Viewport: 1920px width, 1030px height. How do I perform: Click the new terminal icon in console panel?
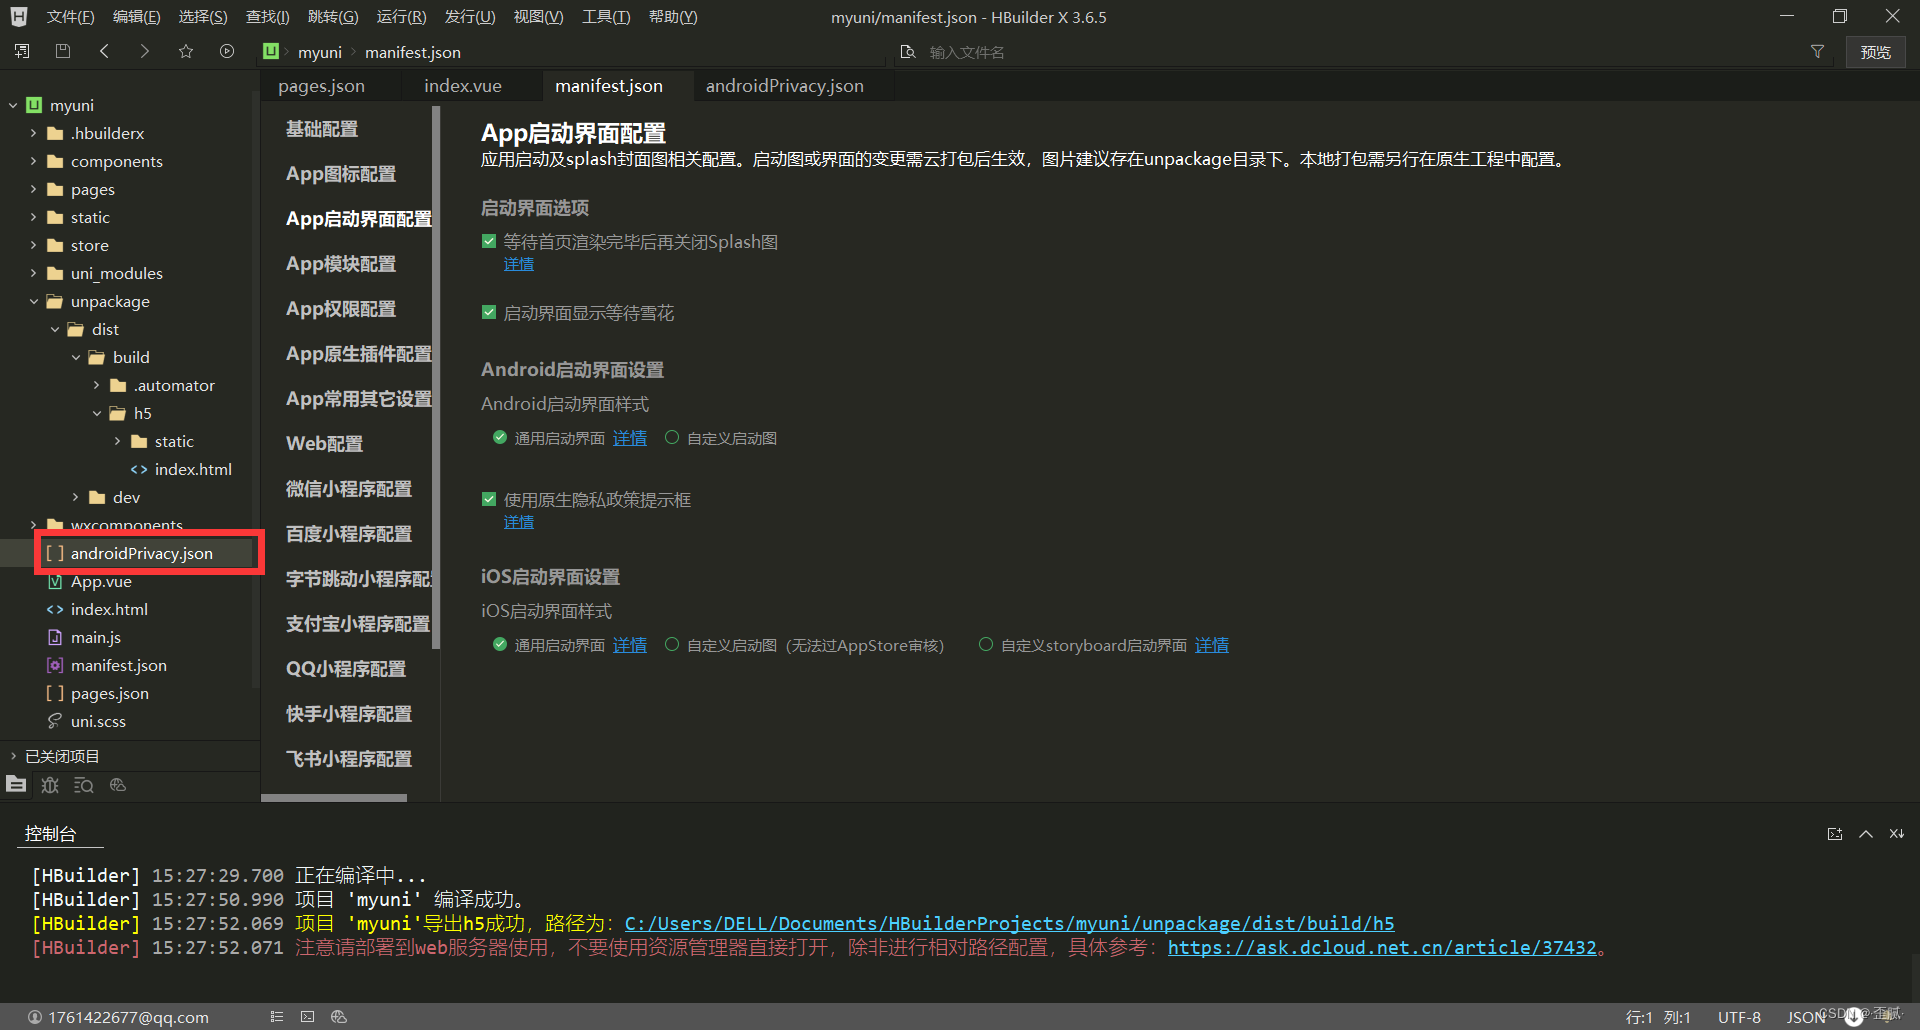[x=1835, y=834]
